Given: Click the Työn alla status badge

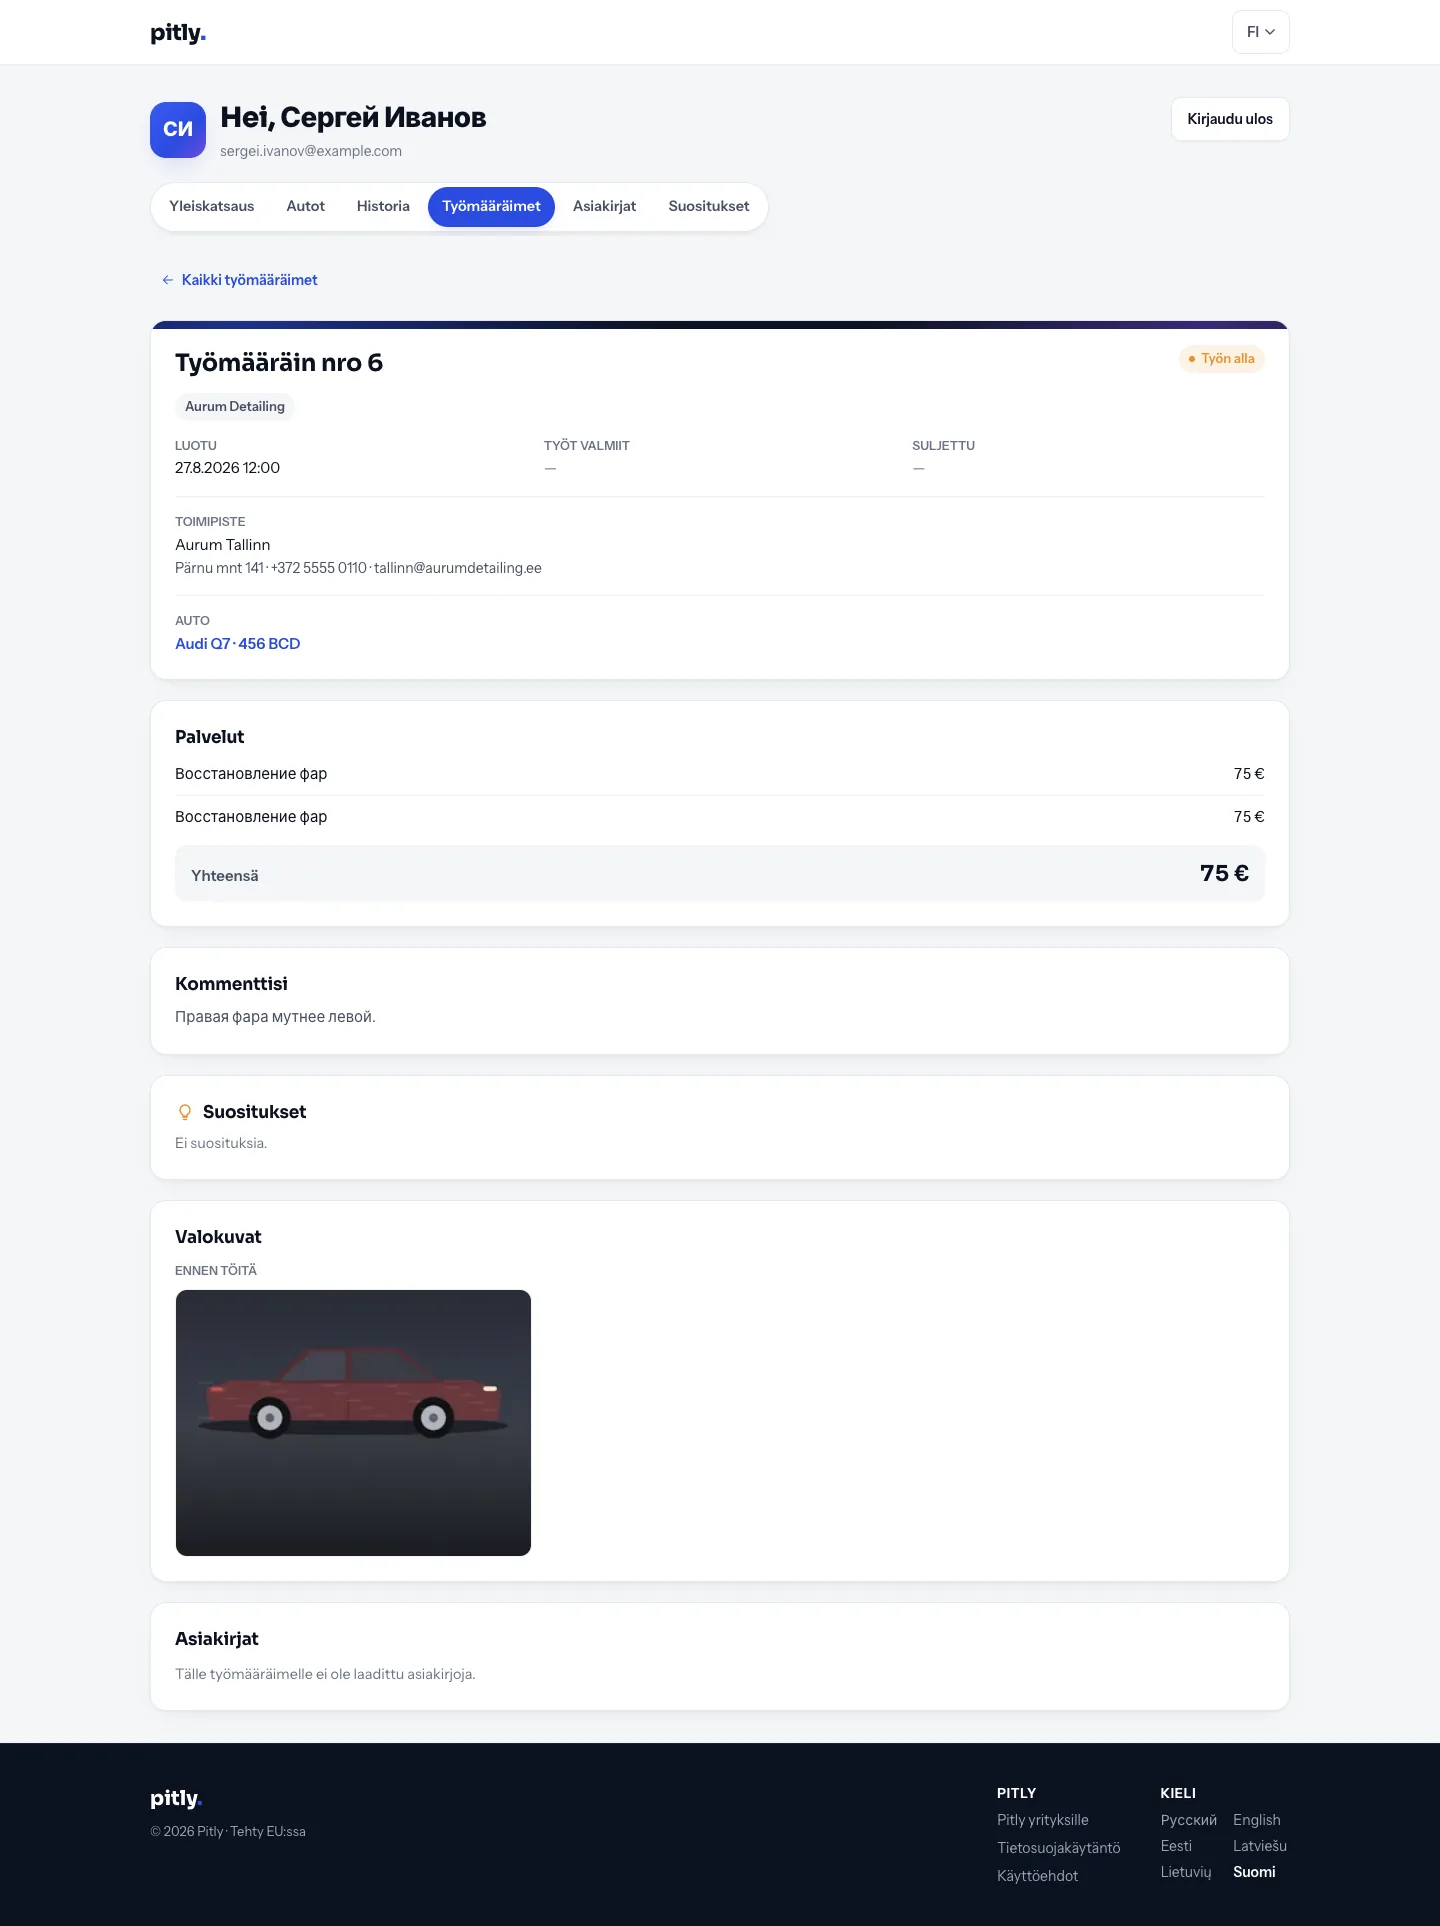Looking at the screenshot, I should point(1221,359).
